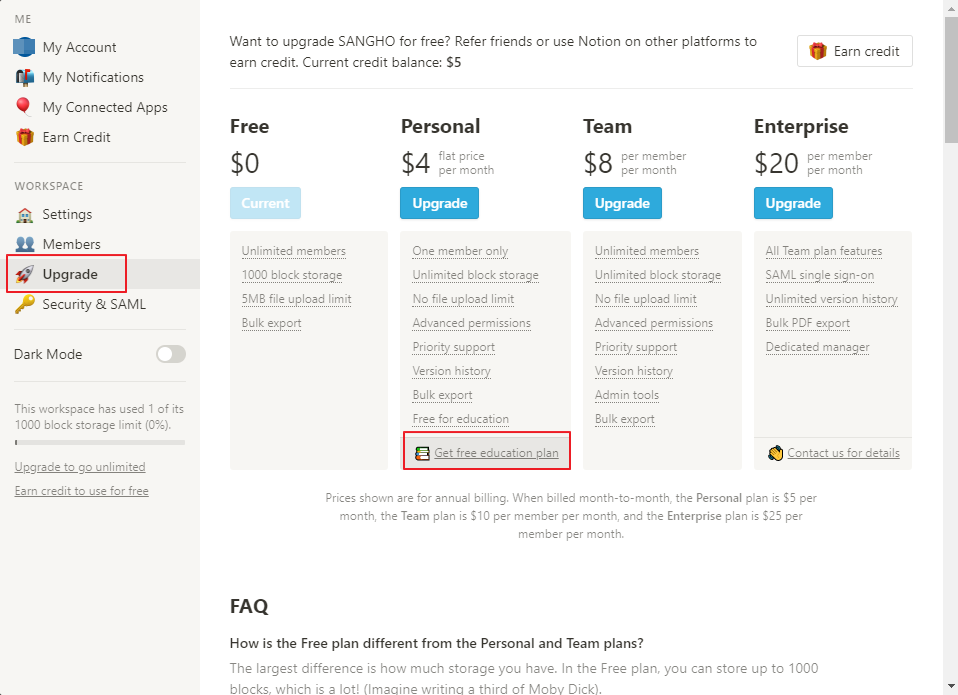Click One member only feature
Image resolution: width=958 pixels, height=695 pixels.
coord(460,251)
